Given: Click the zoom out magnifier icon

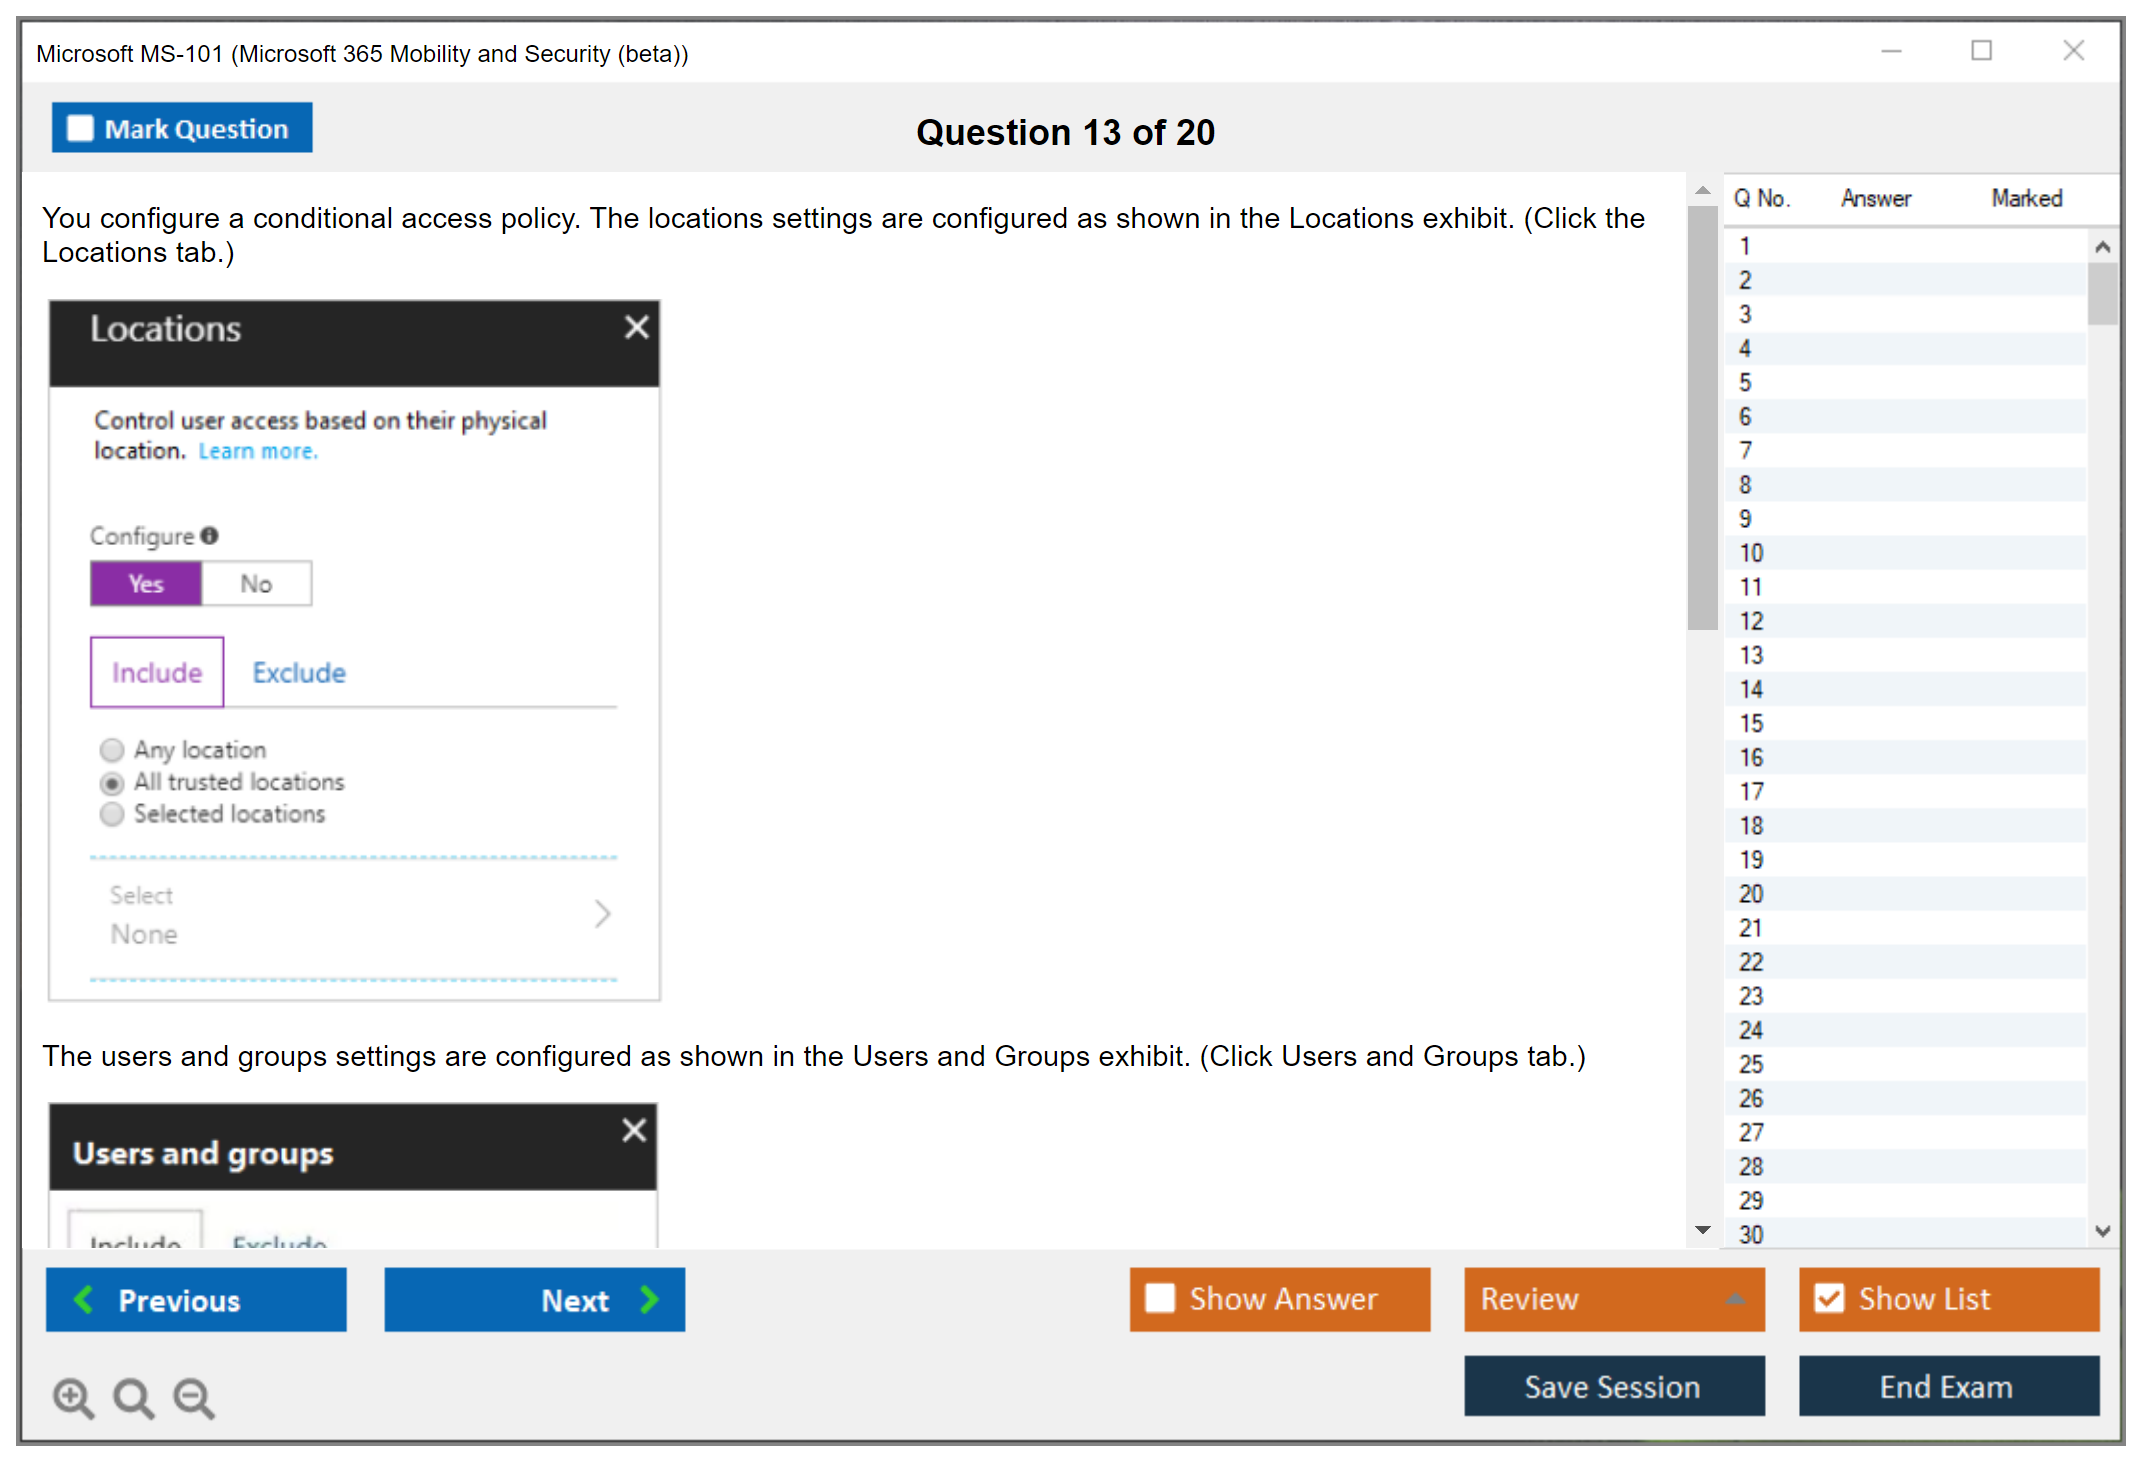Looking at the screenshot, I should tap(193, 1397).
